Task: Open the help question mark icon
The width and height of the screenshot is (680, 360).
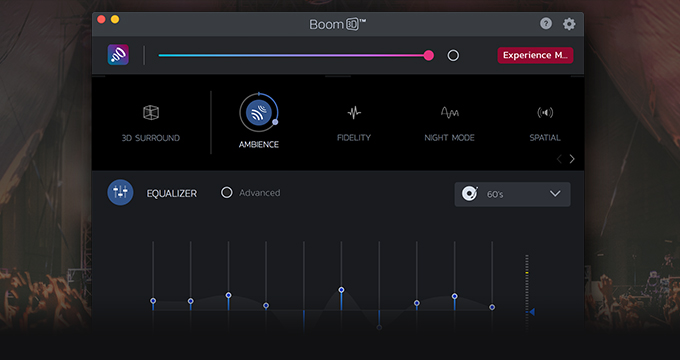Action: (546, 23)
